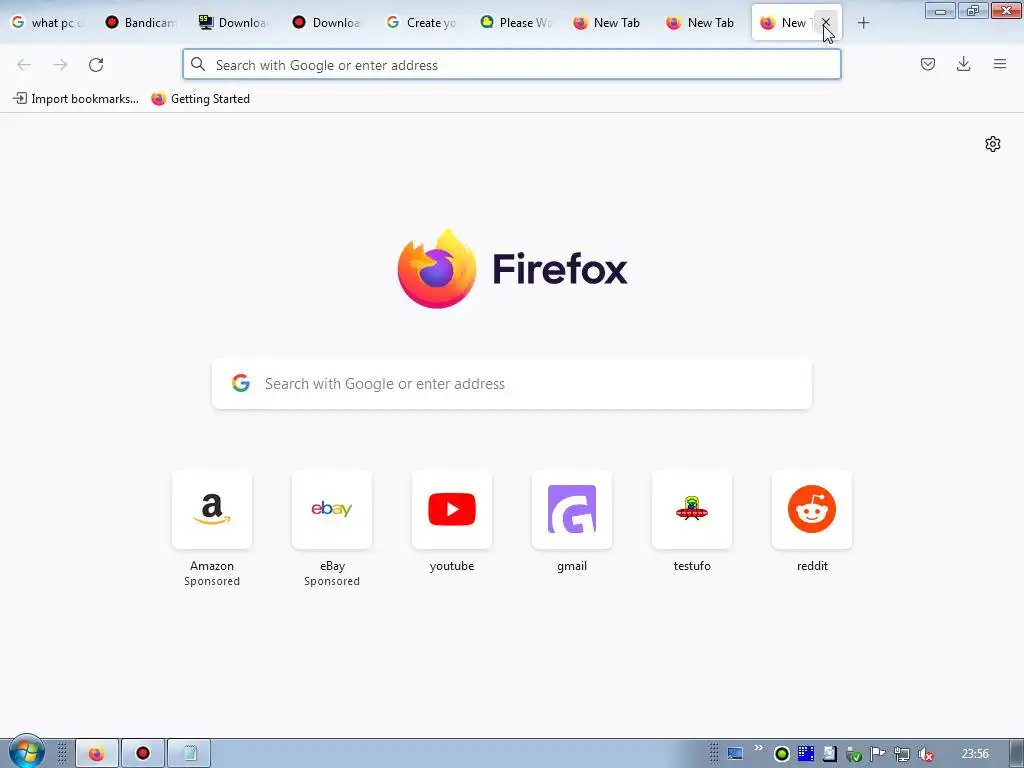Open network tray icon

902,755
